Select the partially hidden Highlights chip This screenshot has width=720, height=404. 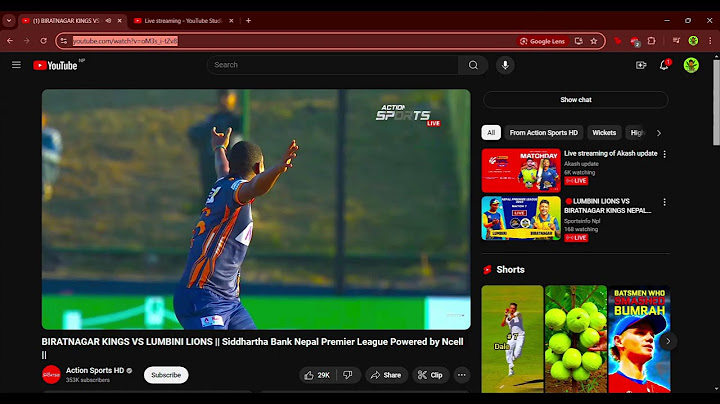637,133
